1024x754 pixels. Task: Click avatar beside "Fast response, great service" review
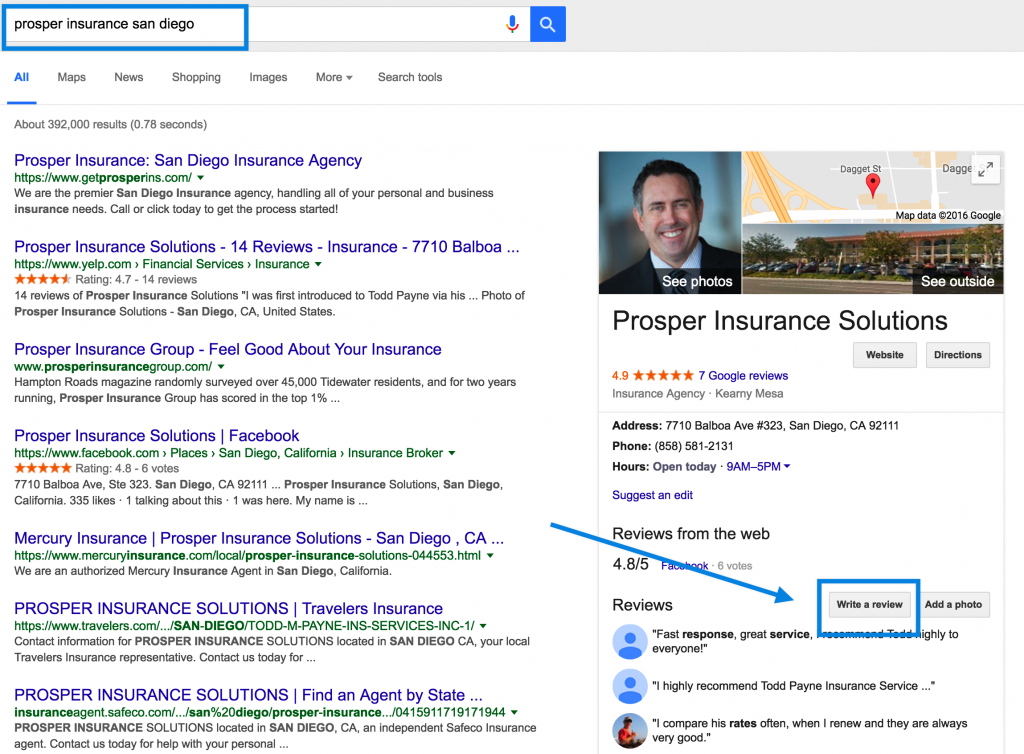click(x=630, y=641)
